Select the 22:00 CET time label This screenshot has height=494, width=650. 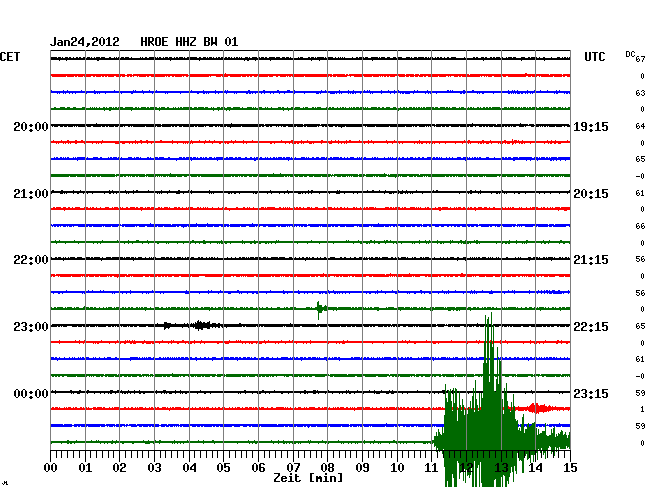(x=31, y=260)
